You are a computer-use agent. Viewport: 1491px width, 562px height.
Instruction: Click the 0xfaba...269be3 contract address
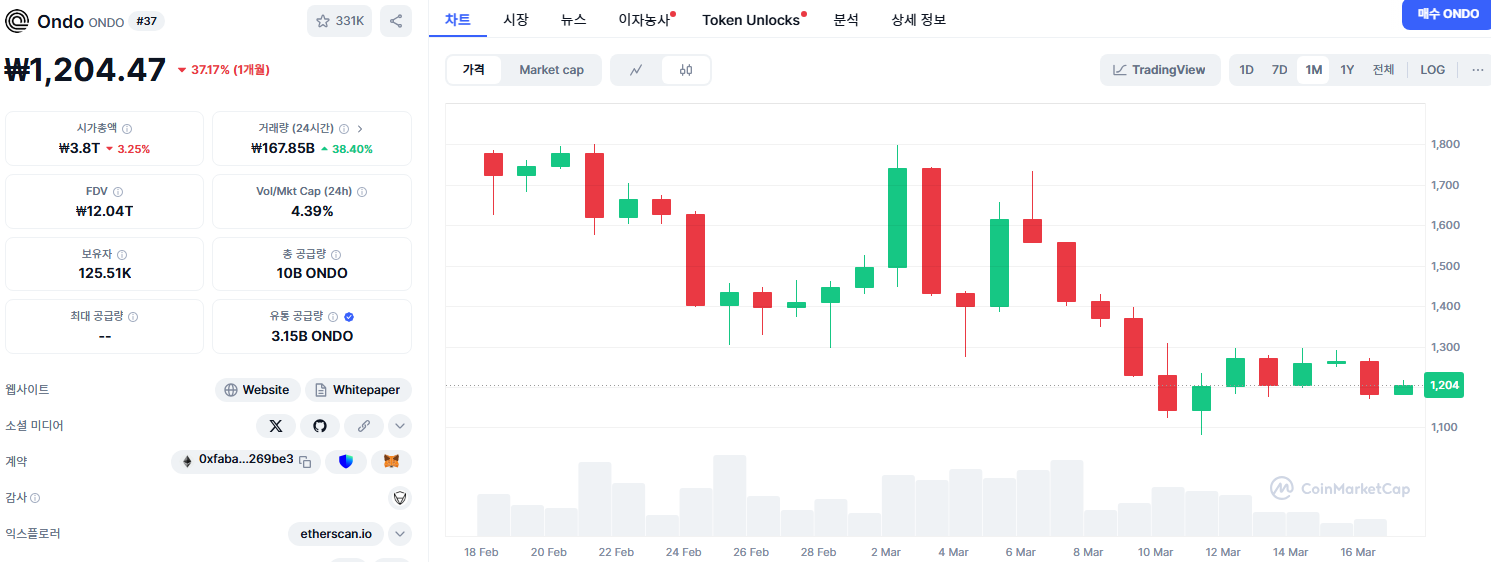click(246, 460)
